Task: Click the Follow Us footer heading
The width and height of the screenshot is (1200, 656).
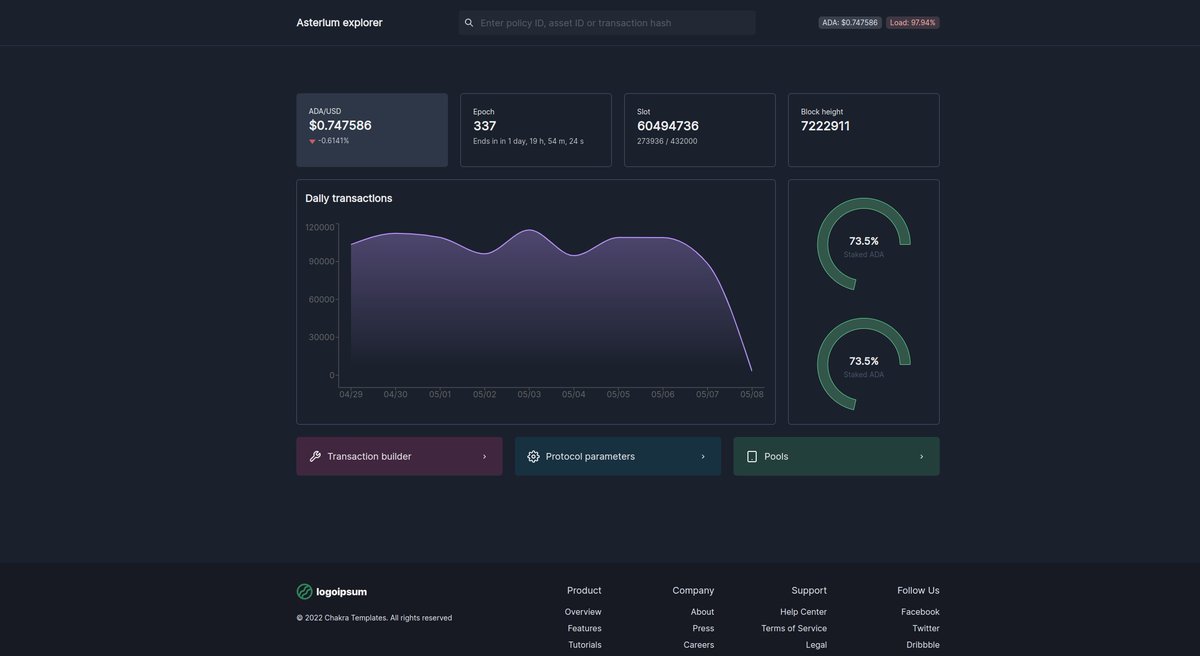Action: point(918,591)
